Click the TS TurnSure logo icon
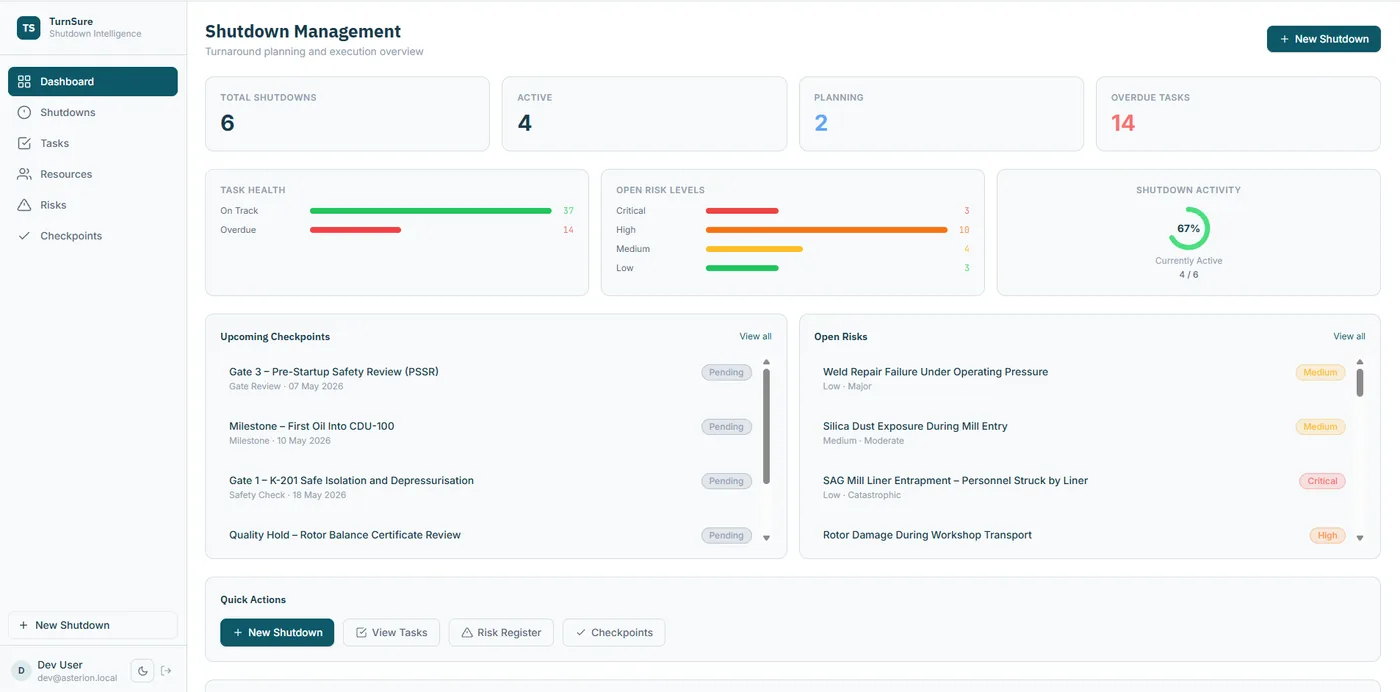This screenshot has height=692, width=1400. pyautogui.click(x=28, y=28)
